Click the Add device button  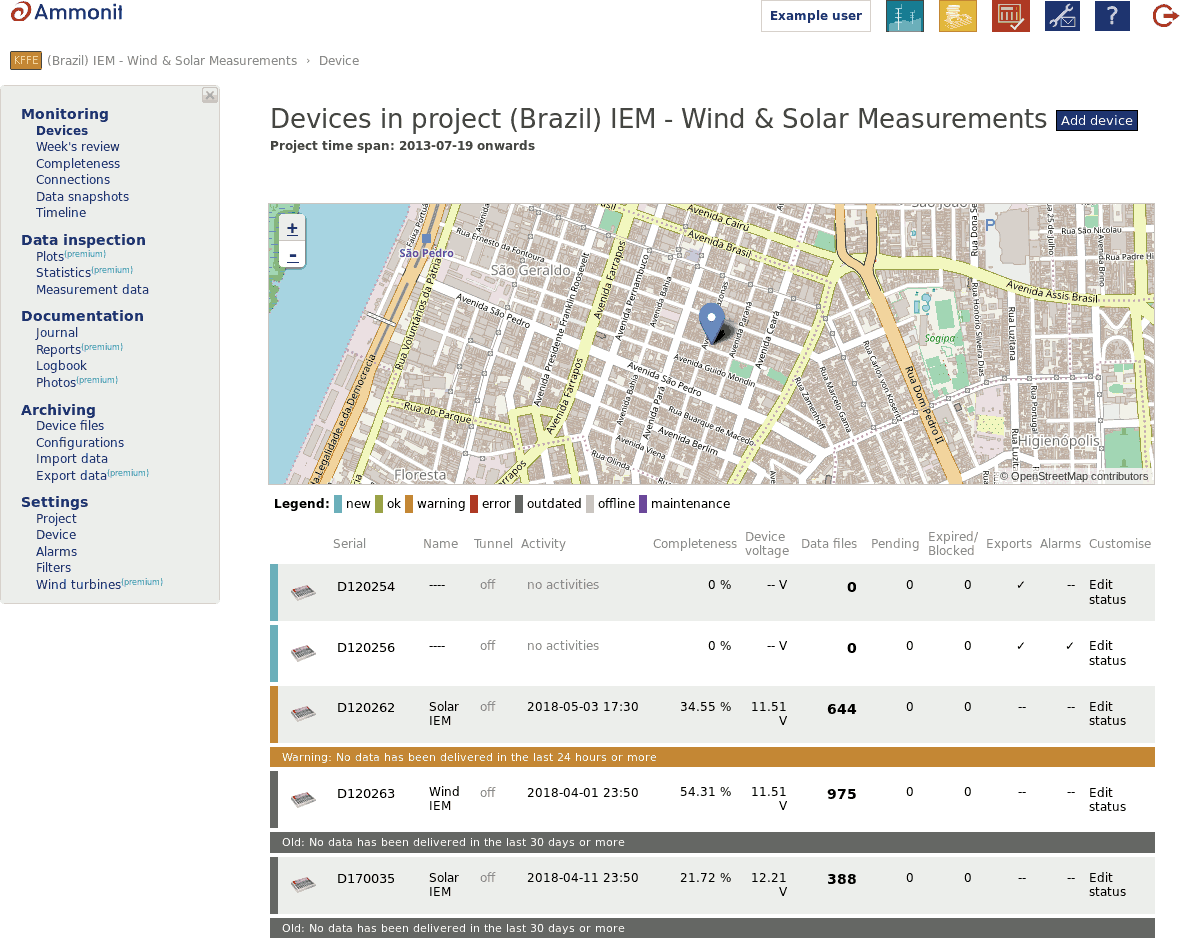coord(1096,120)
